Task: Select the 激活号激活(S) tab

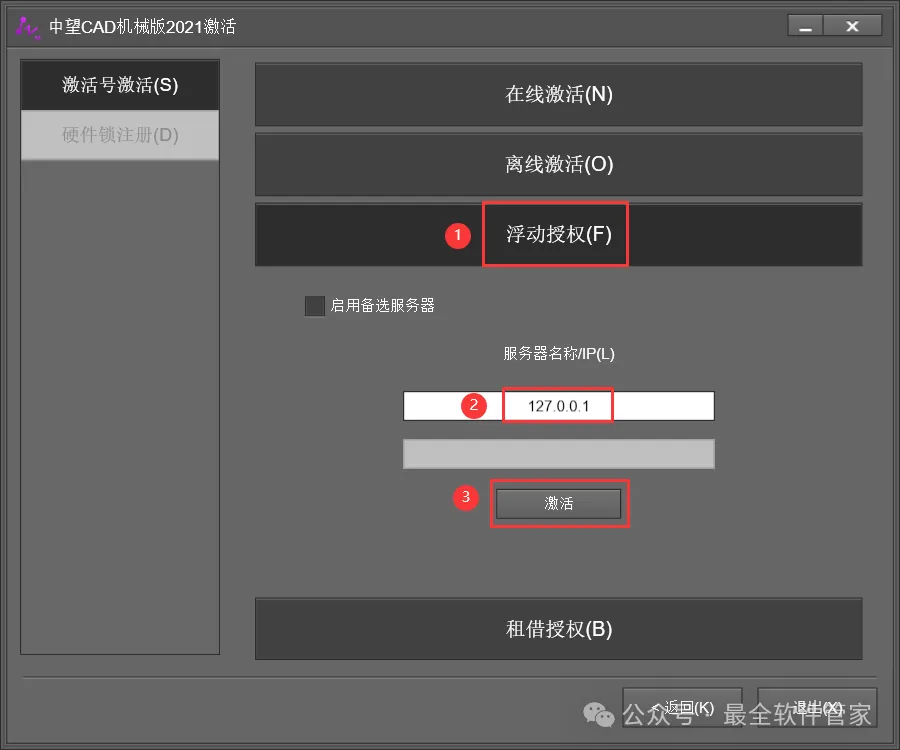Action: click(120, 85)
